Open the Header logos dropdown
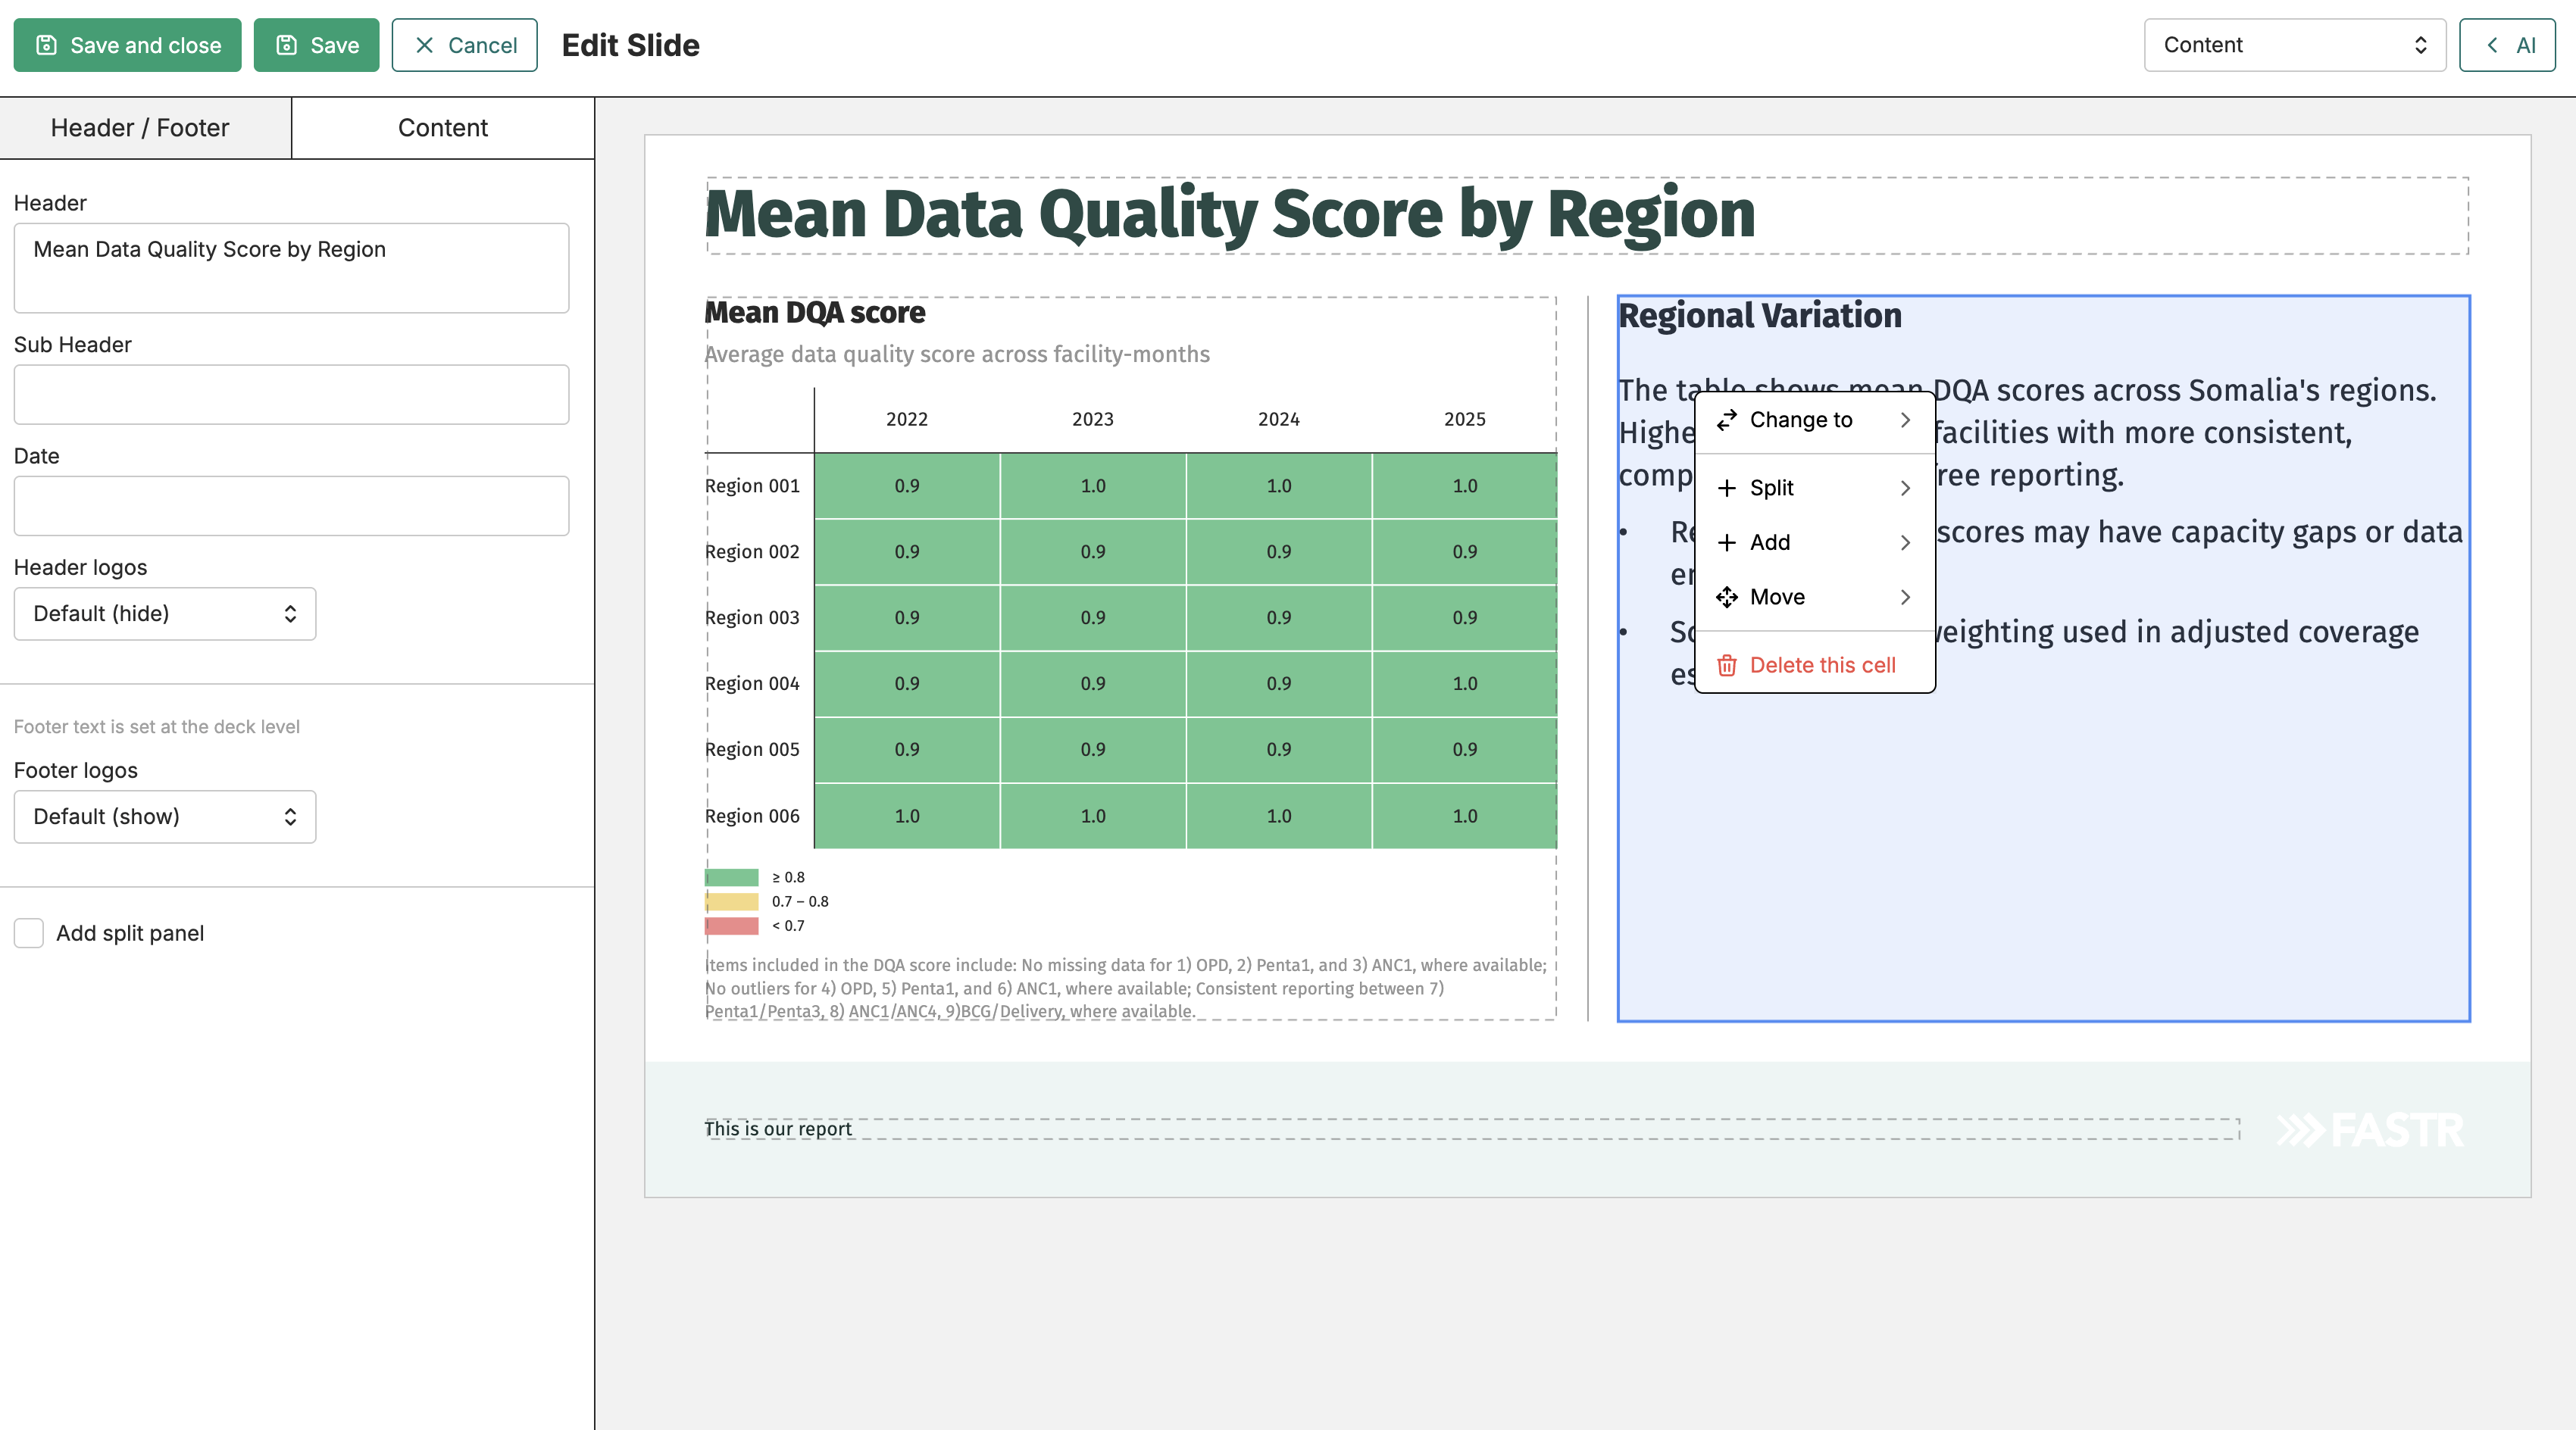The image size is (2576, 1430). tap(165, 614)
